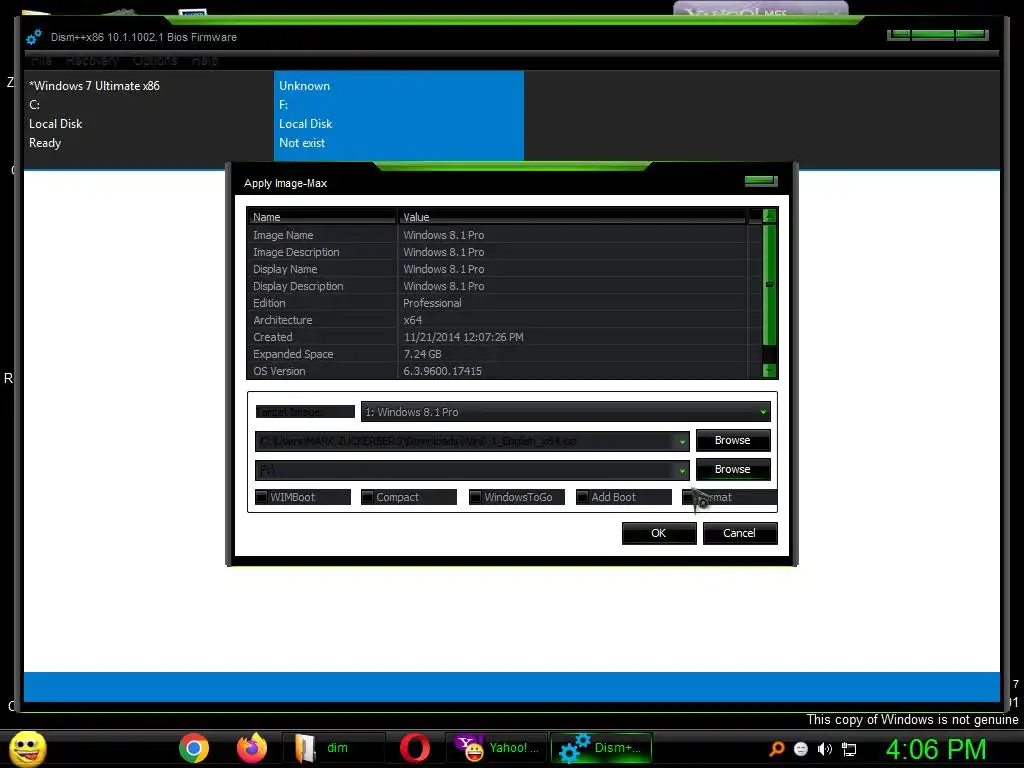Click the Name column header
1024x768 pixels.
(322, 217)
